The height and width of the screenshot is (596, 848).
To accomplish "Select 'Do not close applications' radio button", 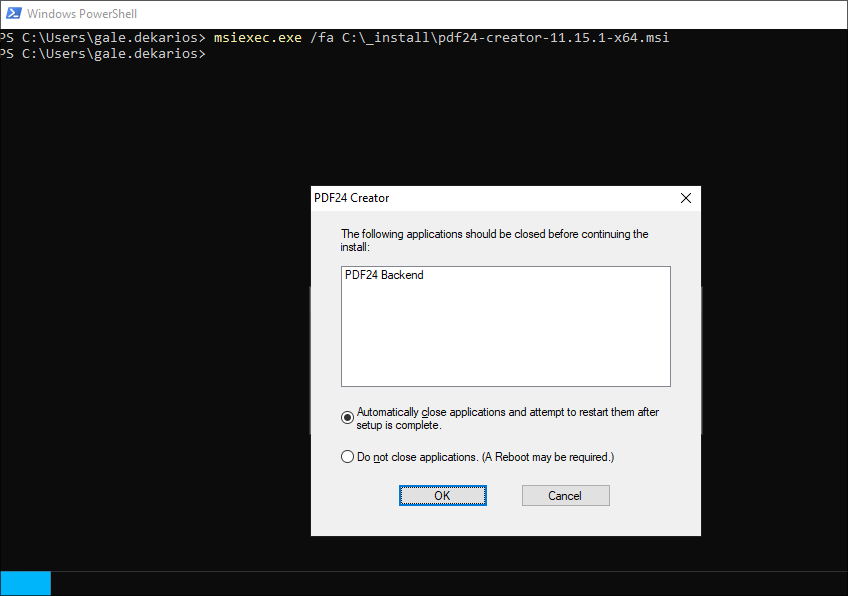I will click(347, 456).
